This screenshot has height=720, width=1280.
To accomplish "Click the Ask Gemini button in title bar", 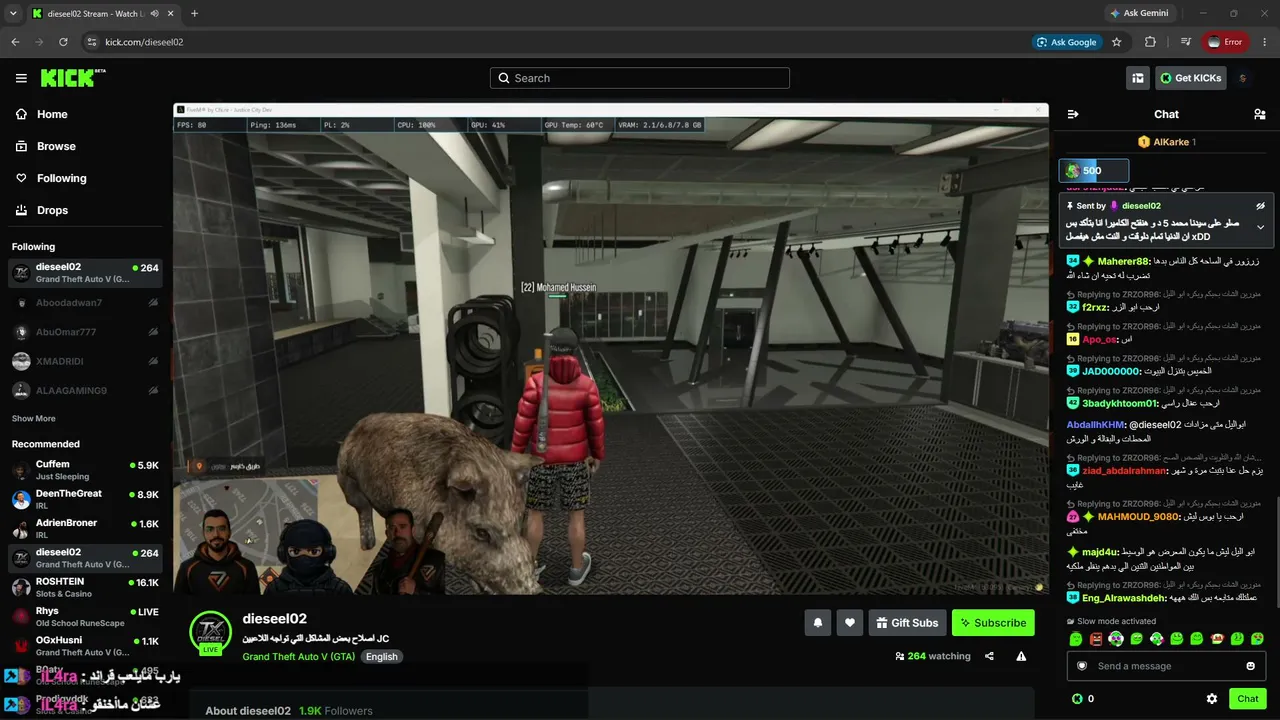I will click(x=1138, y=13).
